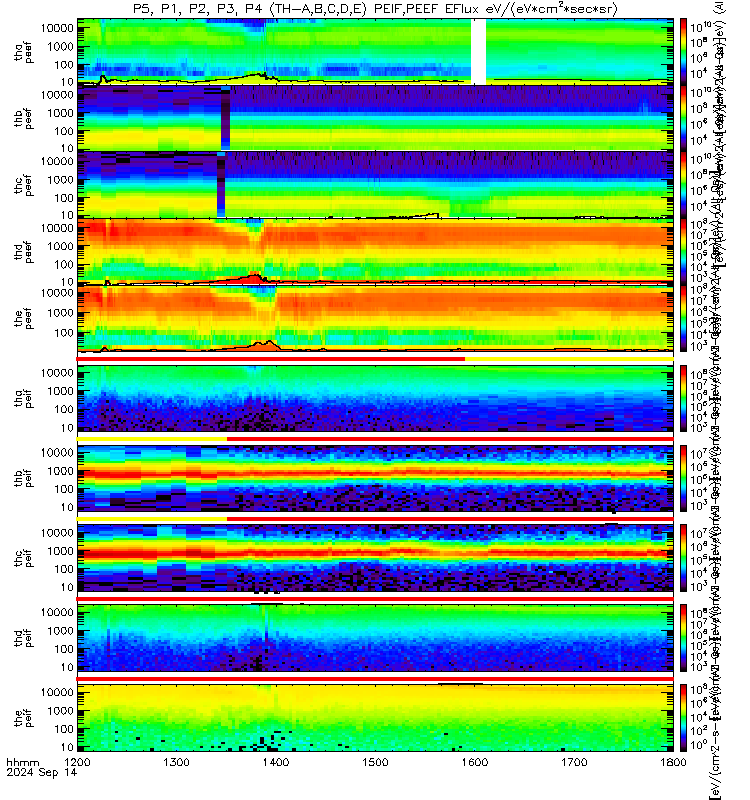The width and height of the screenshot is (750, 800).
Task: Select the 'thd peif' panel label
Action: coord(23,638)
